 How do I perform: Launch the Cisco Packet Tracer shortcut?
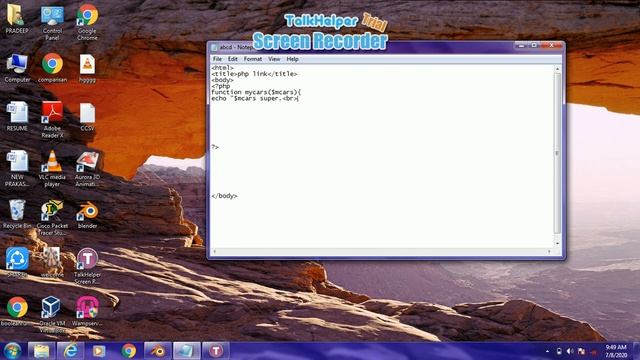click(52, 218)
